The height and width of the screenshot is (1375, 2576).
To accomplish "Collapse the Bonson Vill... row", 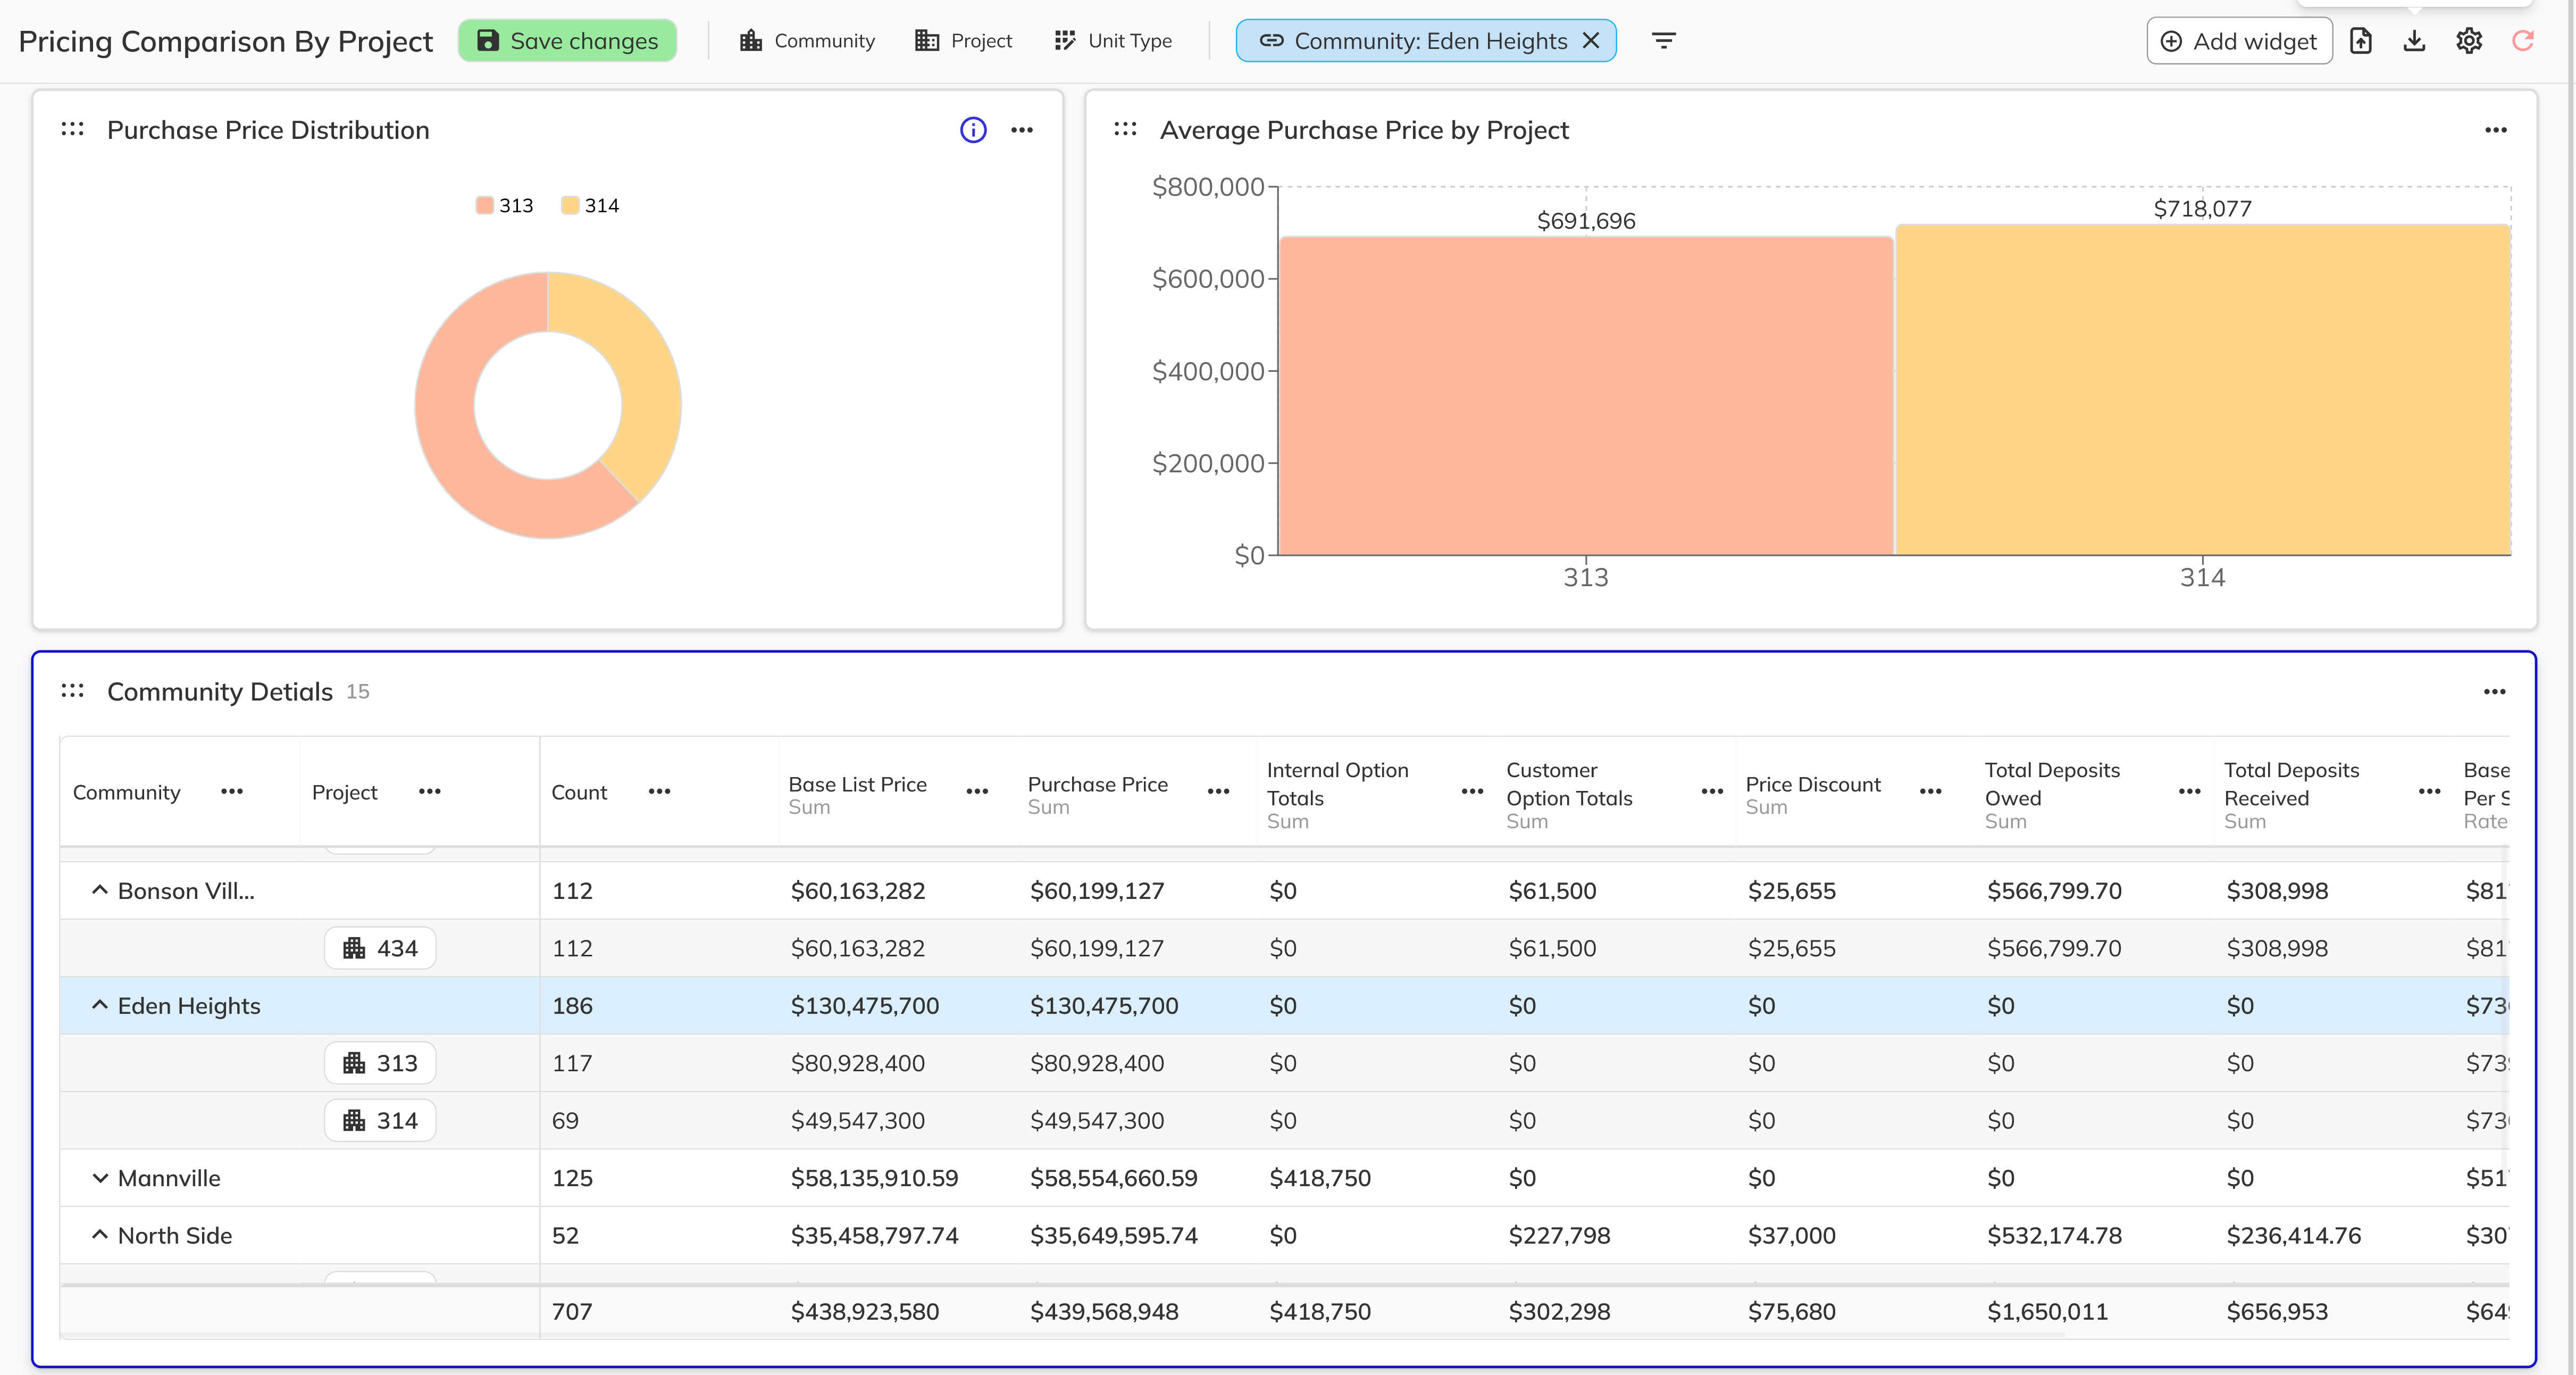I will pyautogui.click(x=100, y=890).
